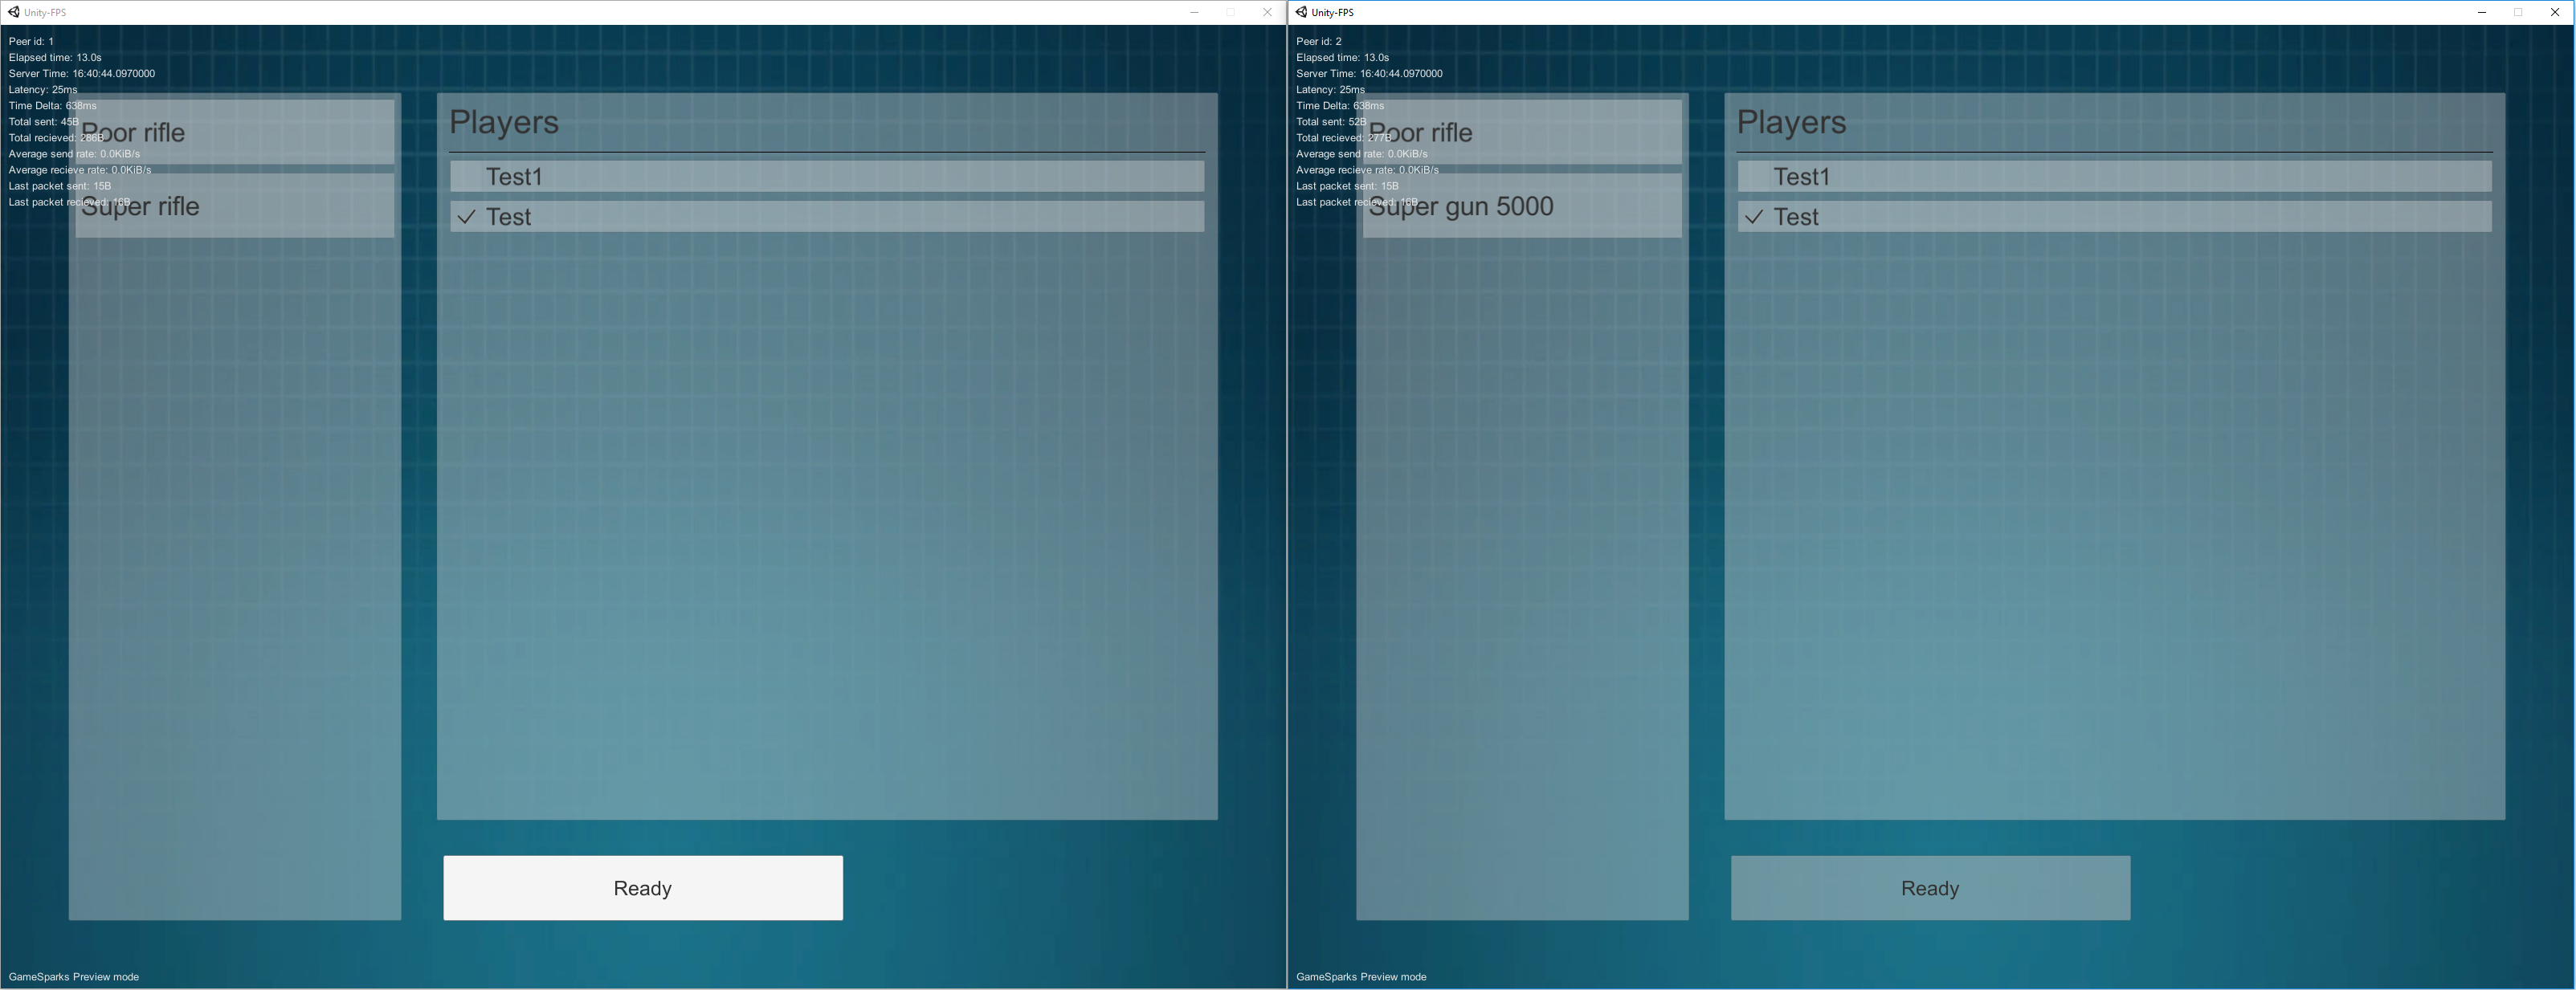Select Test player row in Peer 1 window

[827, 217]
